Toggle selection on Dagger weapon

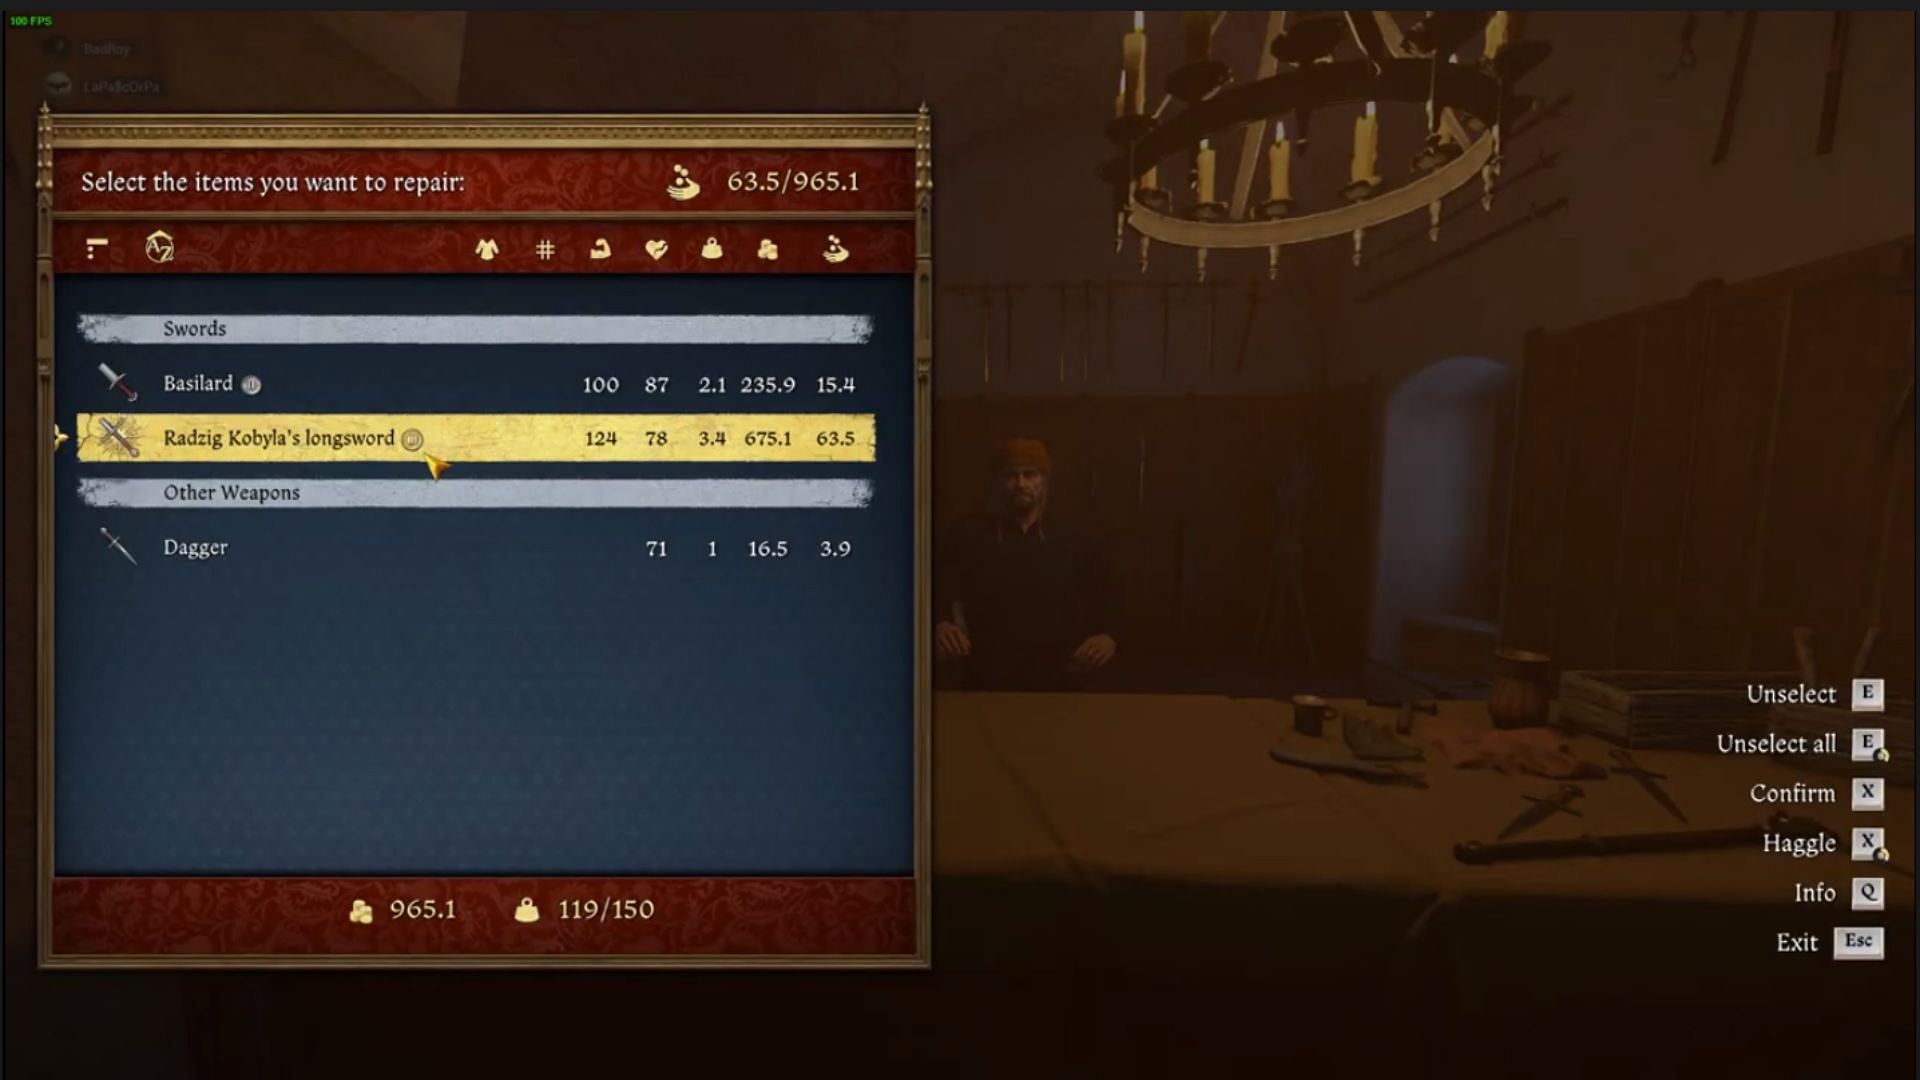(475, 546)
